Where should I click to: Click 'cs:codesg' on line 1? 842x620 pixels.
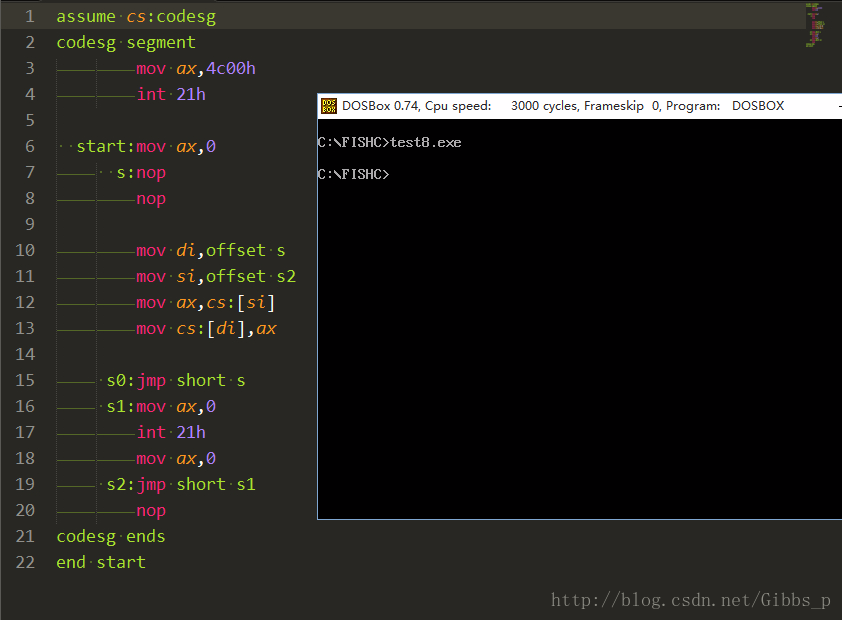tap(171, 17)
